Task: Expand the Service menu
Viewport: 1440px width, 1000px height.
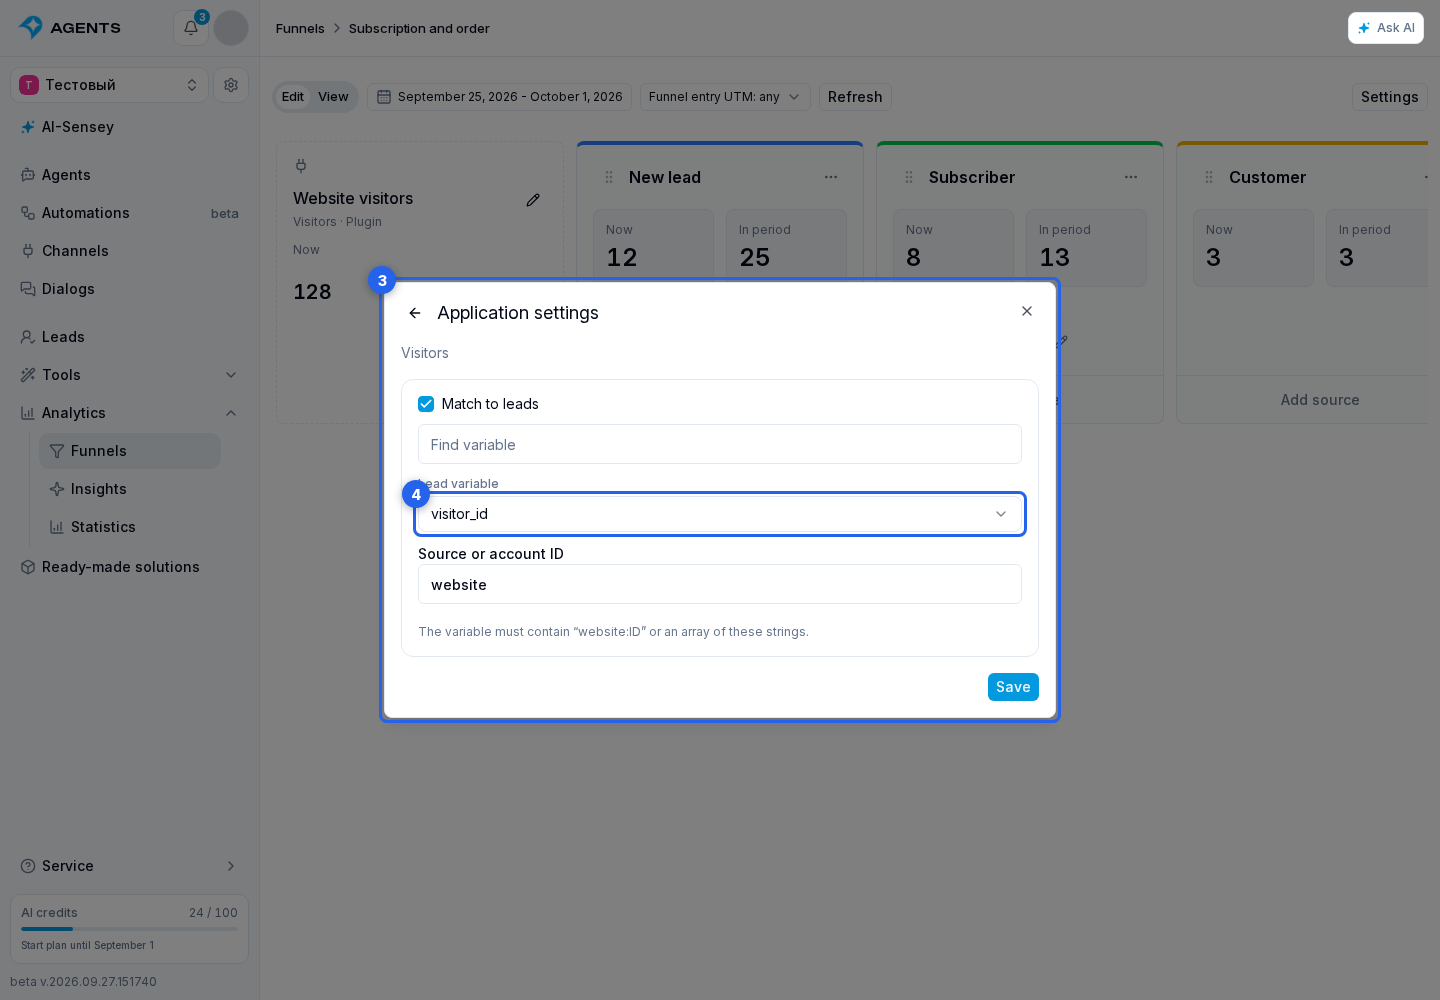Action: 130,866
